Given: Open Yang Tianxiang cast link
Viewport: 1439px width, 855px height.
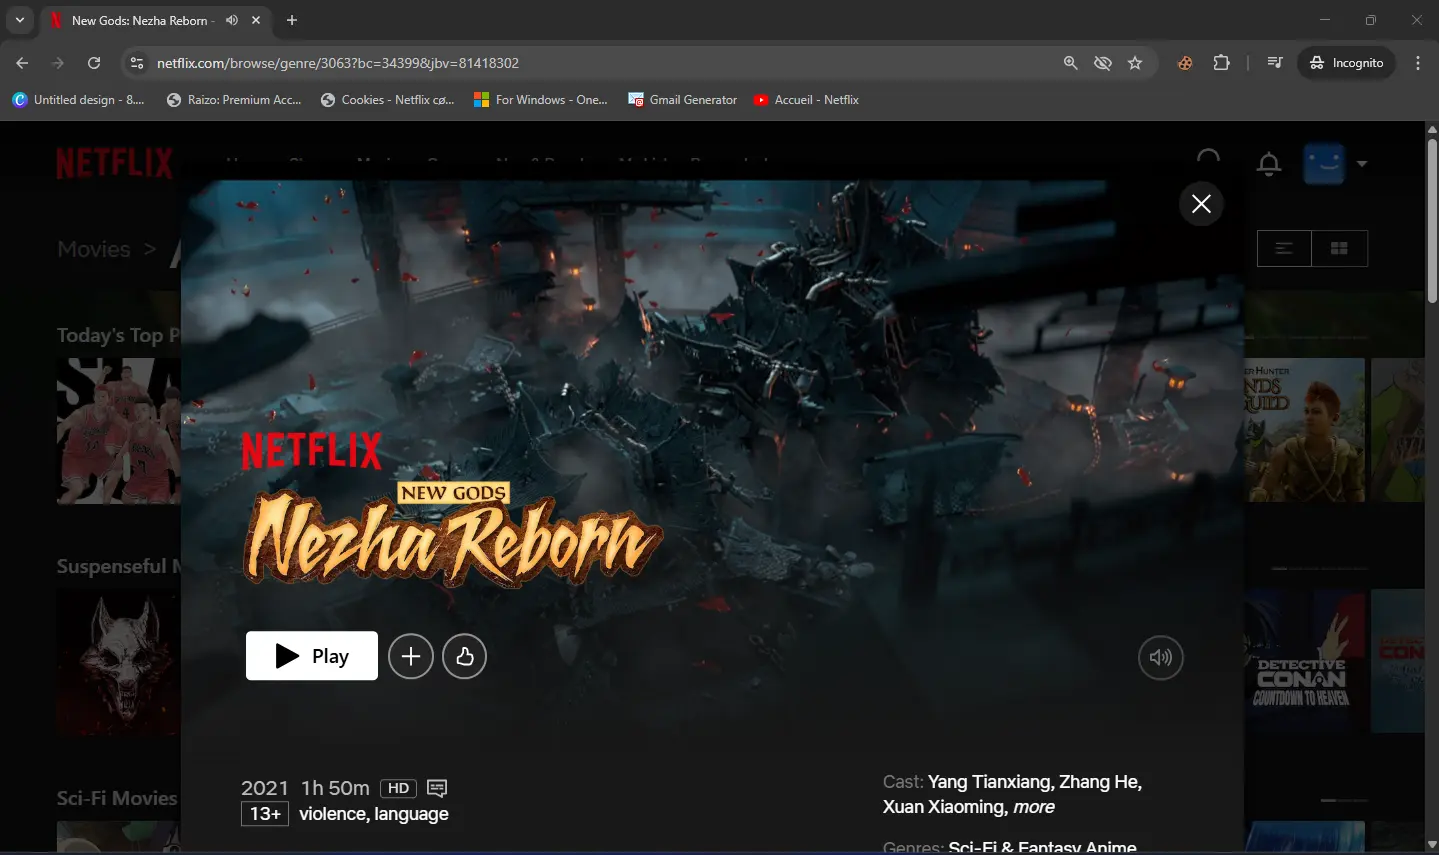Looking at the screenshot, I should pyautogui.click(x=991, y=782).
